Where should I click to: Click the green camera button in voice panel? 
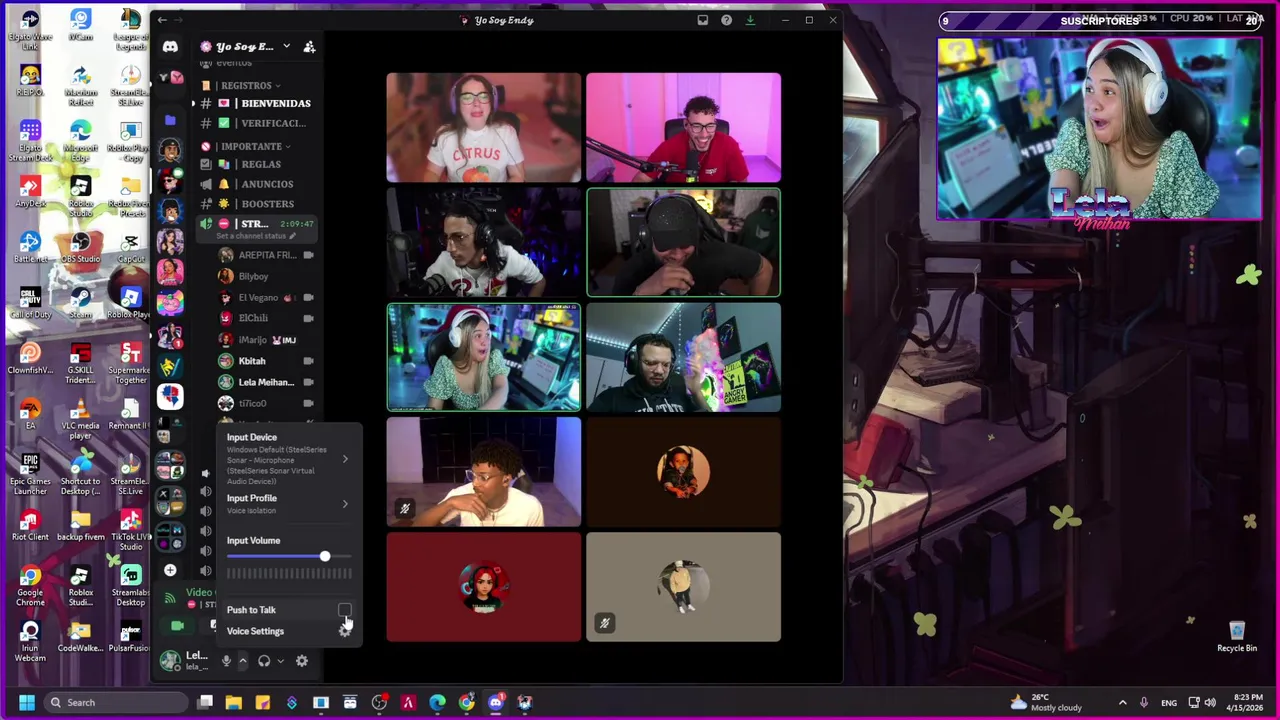point(177,626)
